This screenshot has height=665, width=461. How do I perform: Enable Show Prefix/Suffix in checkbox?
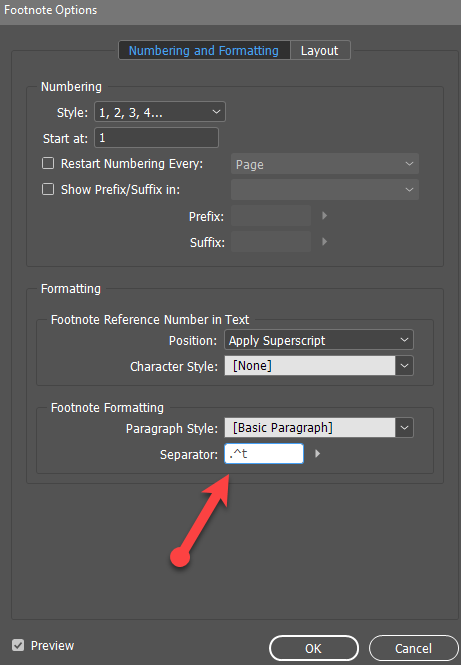pos(48,189)
